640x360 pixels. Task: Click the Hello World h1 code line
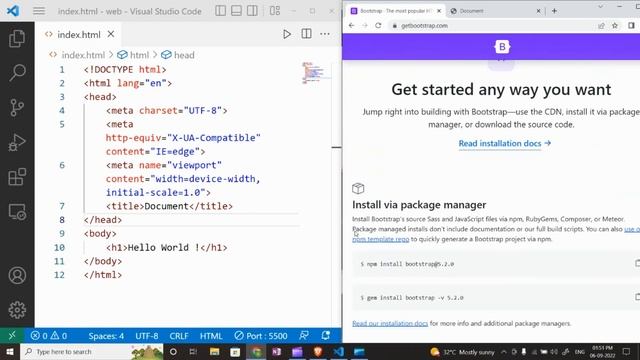coord(167,247)
